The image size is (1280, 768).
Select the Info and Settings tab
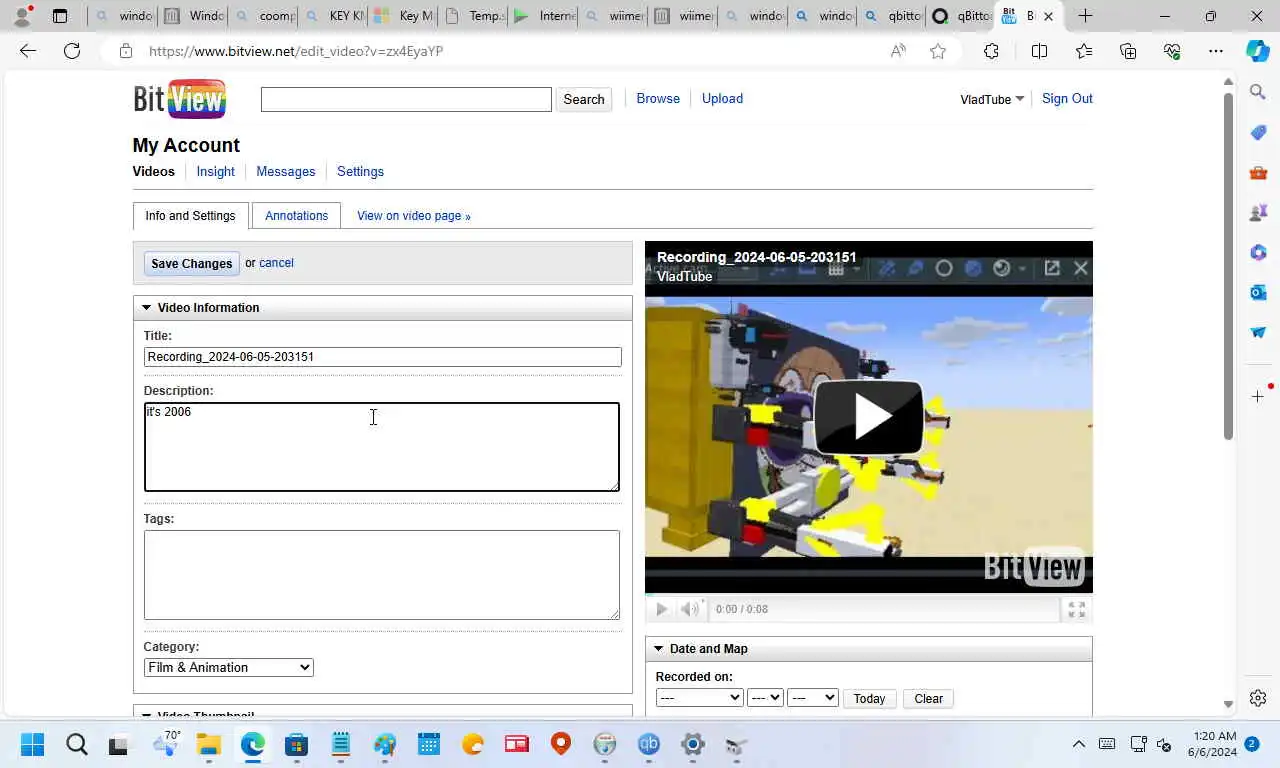click(x=190, y=215)
